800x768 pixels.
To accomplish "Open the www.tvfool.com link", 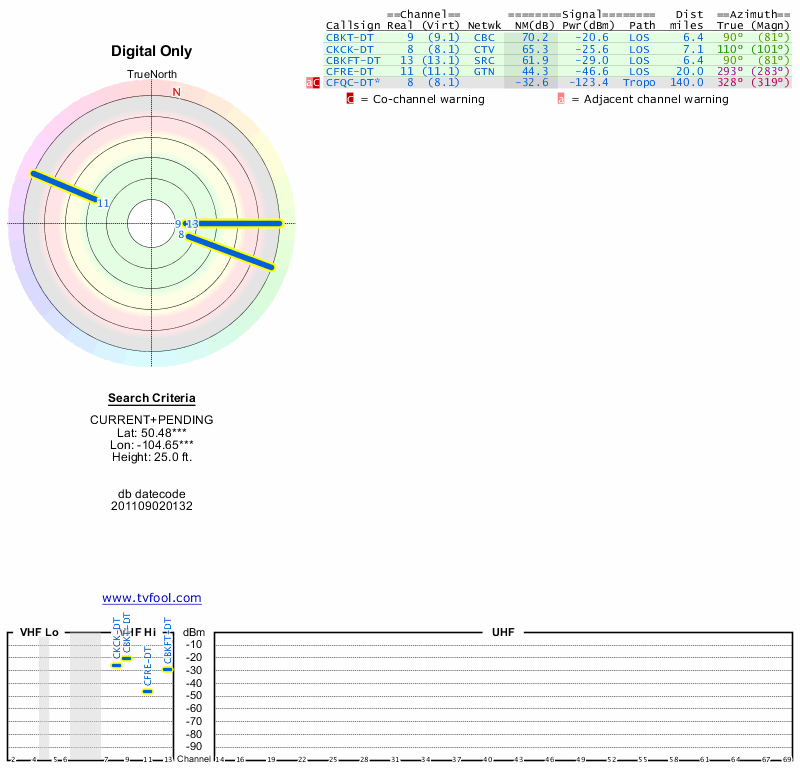I will pos(152,598).
